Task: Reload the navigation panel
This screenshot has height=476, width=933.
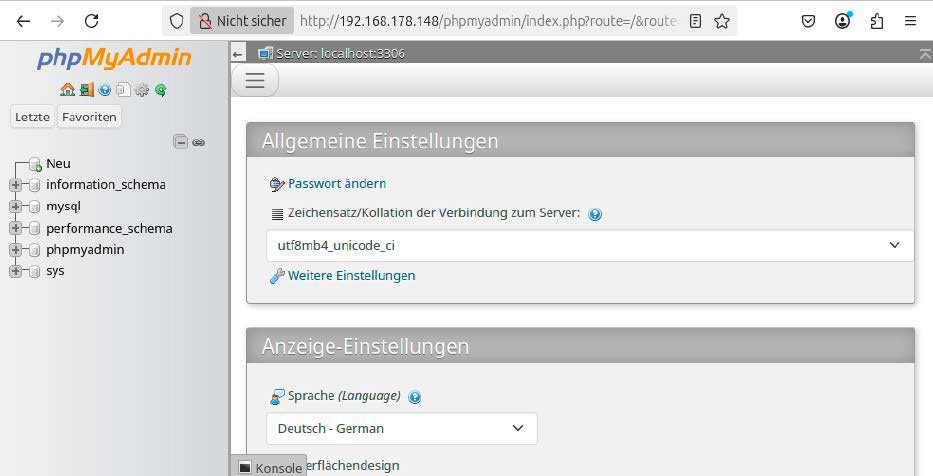Action: point(160,90)
